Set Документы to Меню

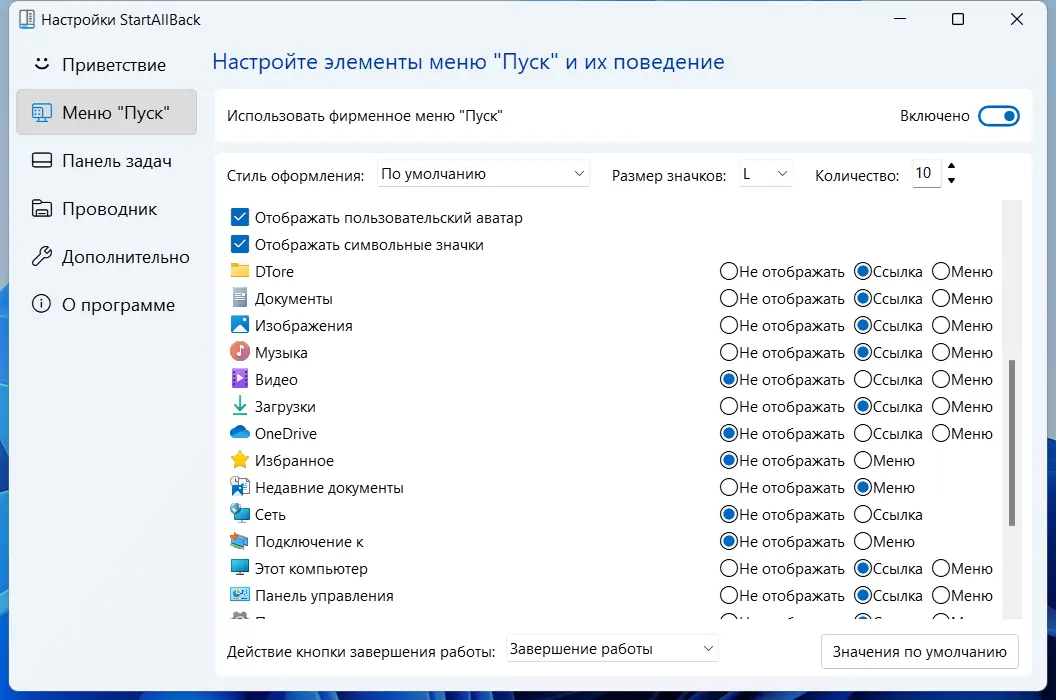pos(941,298)
